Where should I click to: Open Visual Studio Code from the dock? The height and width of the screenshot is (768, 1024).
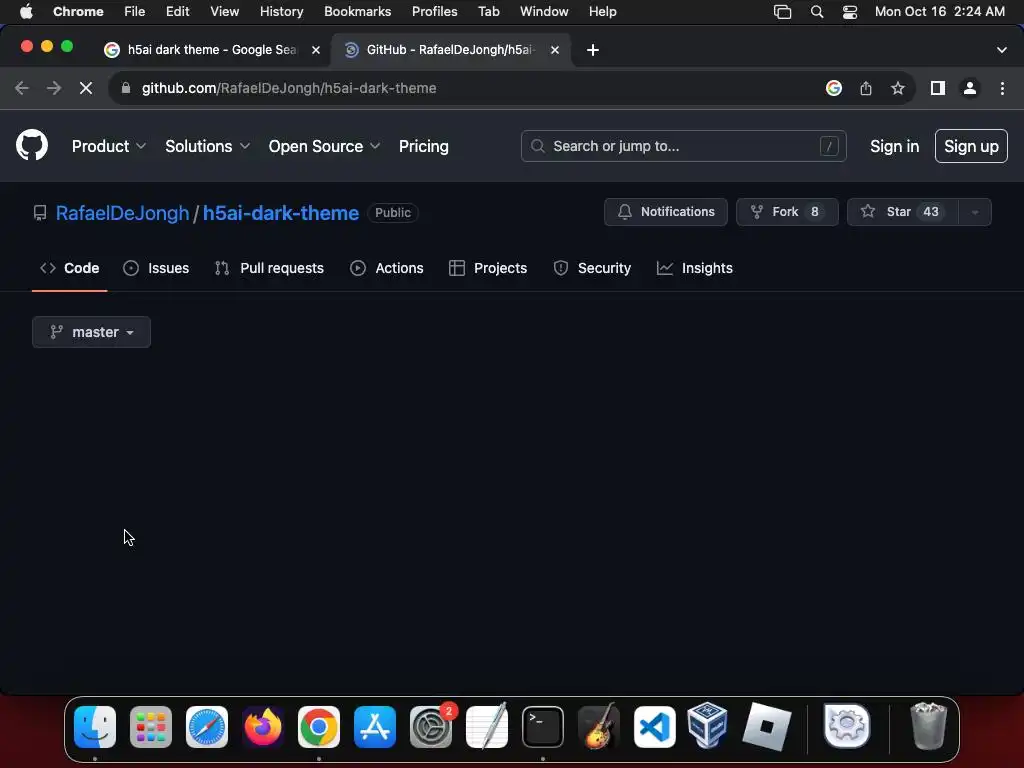tap(655, 727)
